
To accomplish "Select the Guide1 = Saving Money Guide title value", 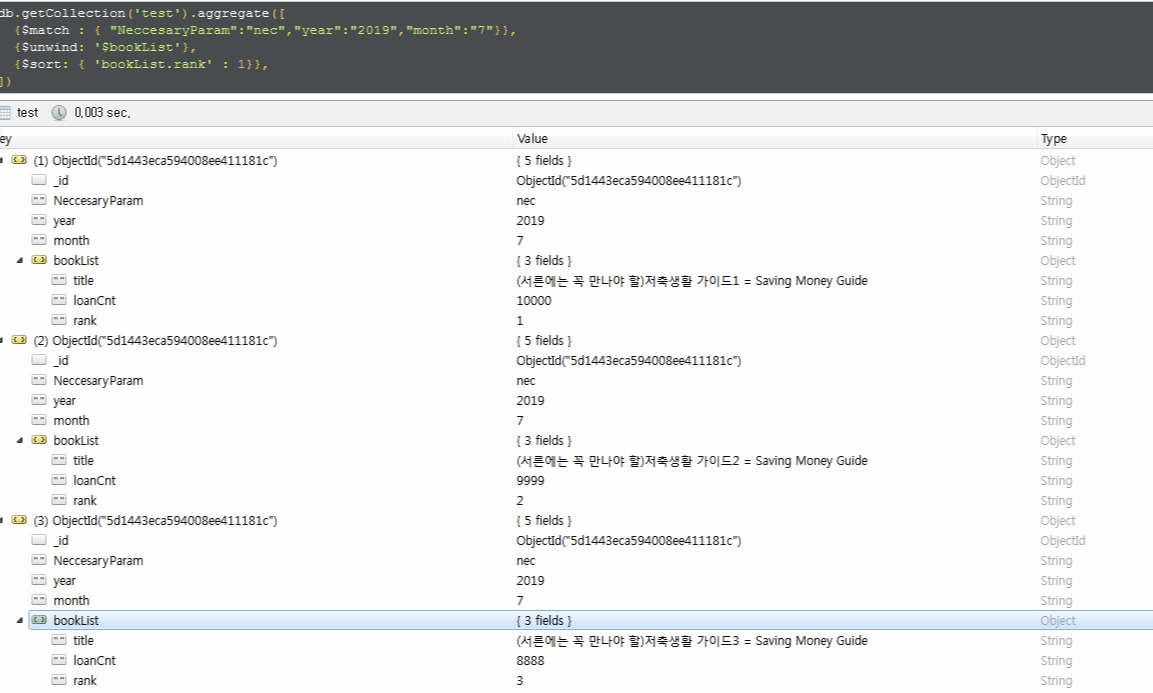I will point(692,281).
